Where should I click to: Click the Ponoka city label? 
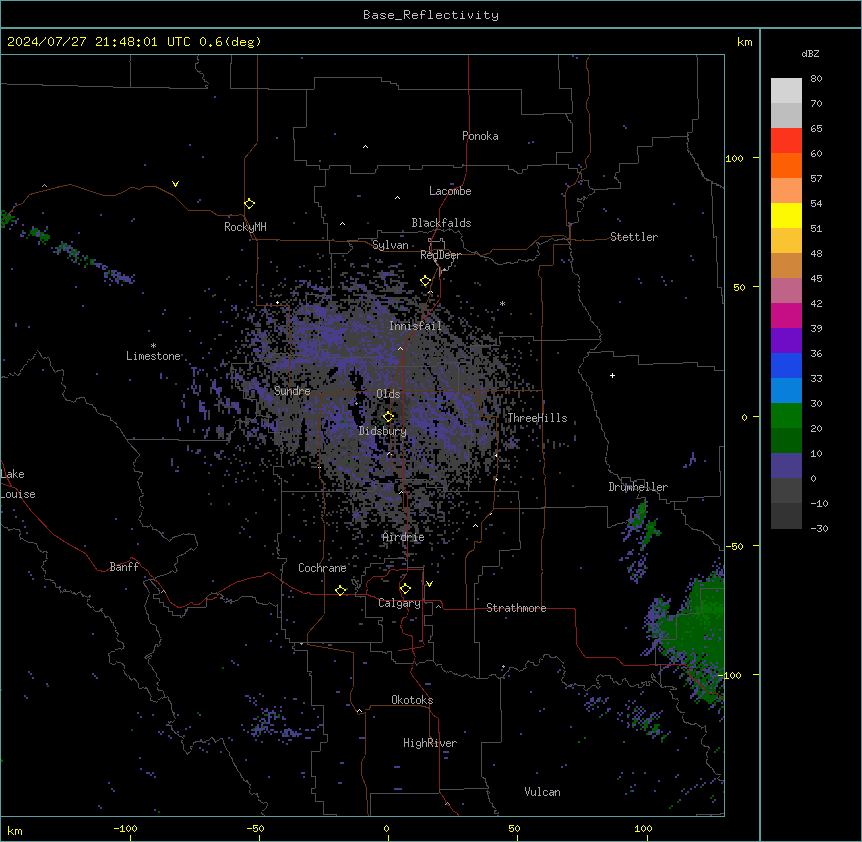click(480, 136)
